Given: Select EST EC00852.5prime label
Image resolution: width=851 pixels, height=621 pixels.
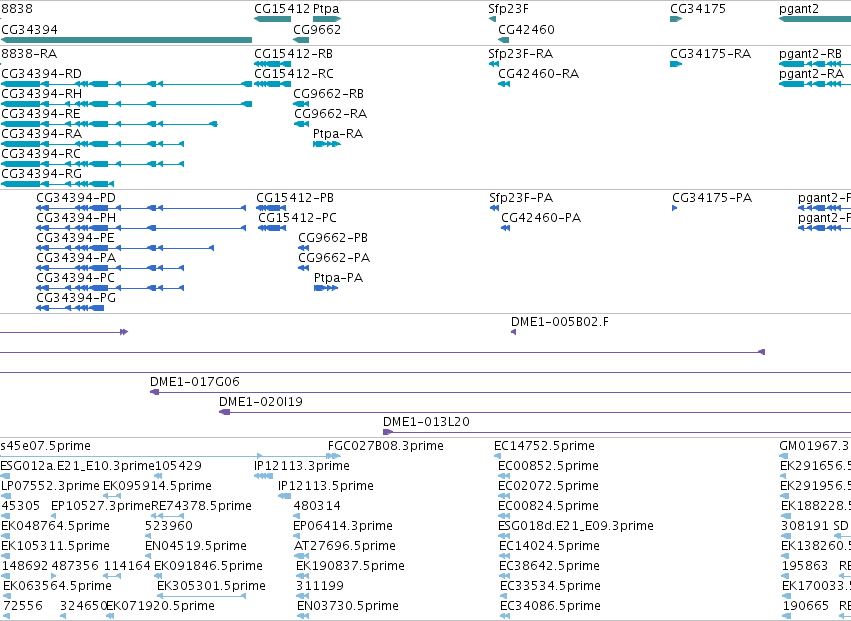Looking at the screenshot, I should [549, 466].
